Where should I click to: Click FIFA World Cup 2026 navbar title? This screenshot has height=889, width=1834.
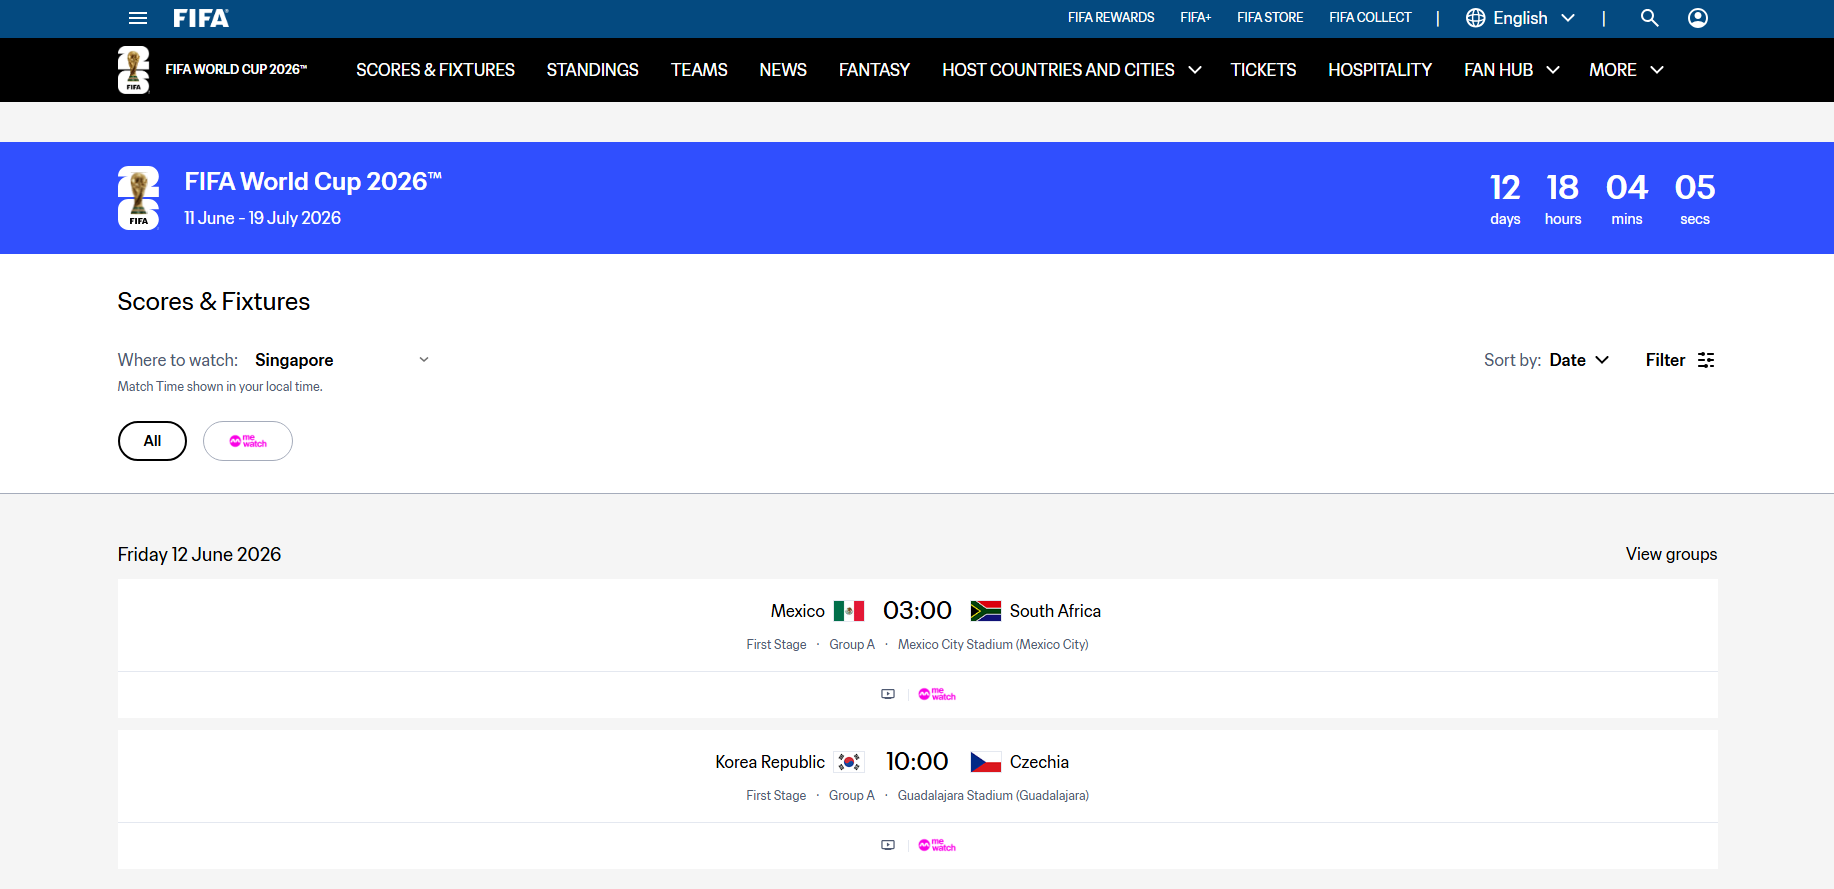[236, 69]
